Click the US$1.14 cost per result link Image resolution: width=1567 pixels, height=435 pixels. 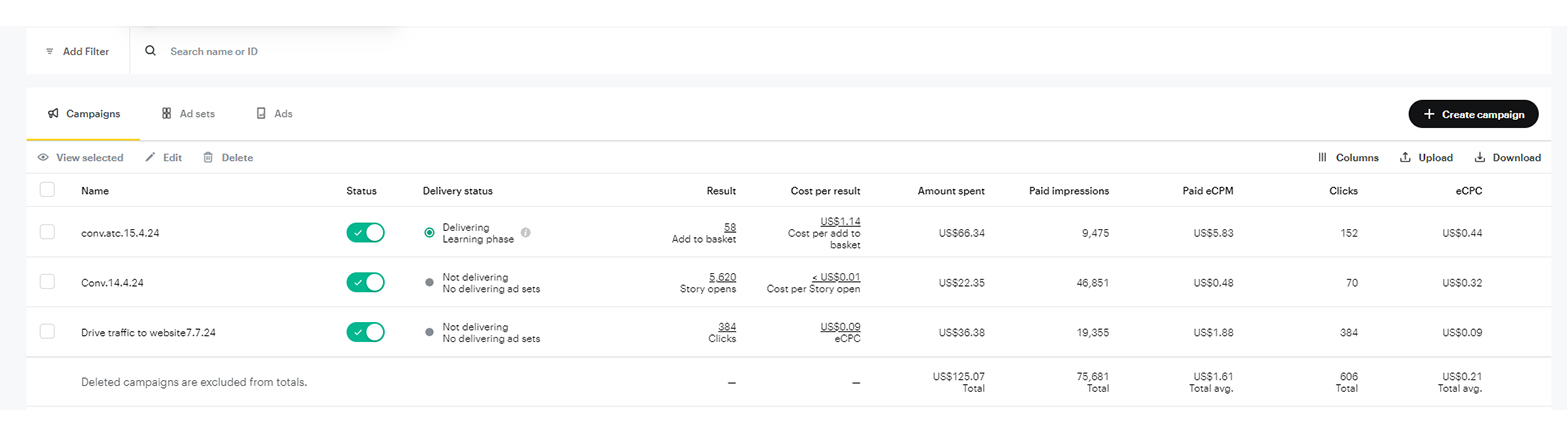[x=840, y=221]
